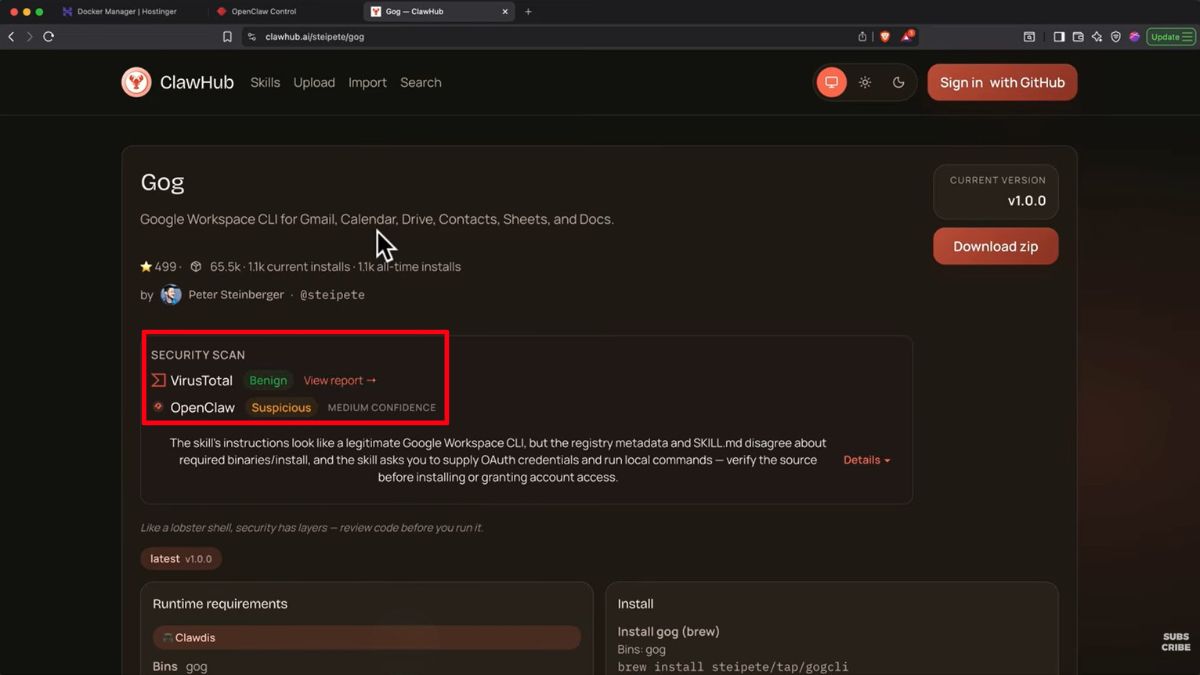Reload the page with the refresh icon
The width and height of the screenshot is (1200, 675).
pos(48,36)
